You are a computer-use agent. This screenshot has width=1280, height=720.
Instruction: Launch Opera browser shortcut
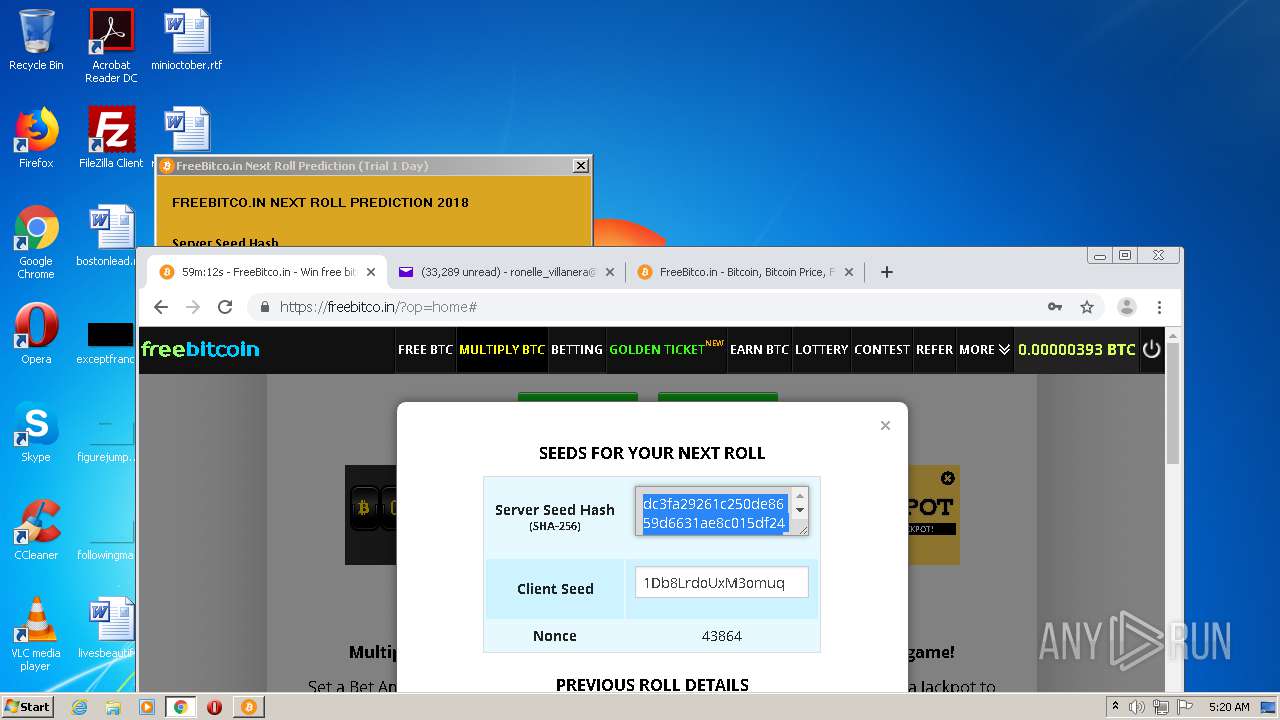click(x=36, y=334)
